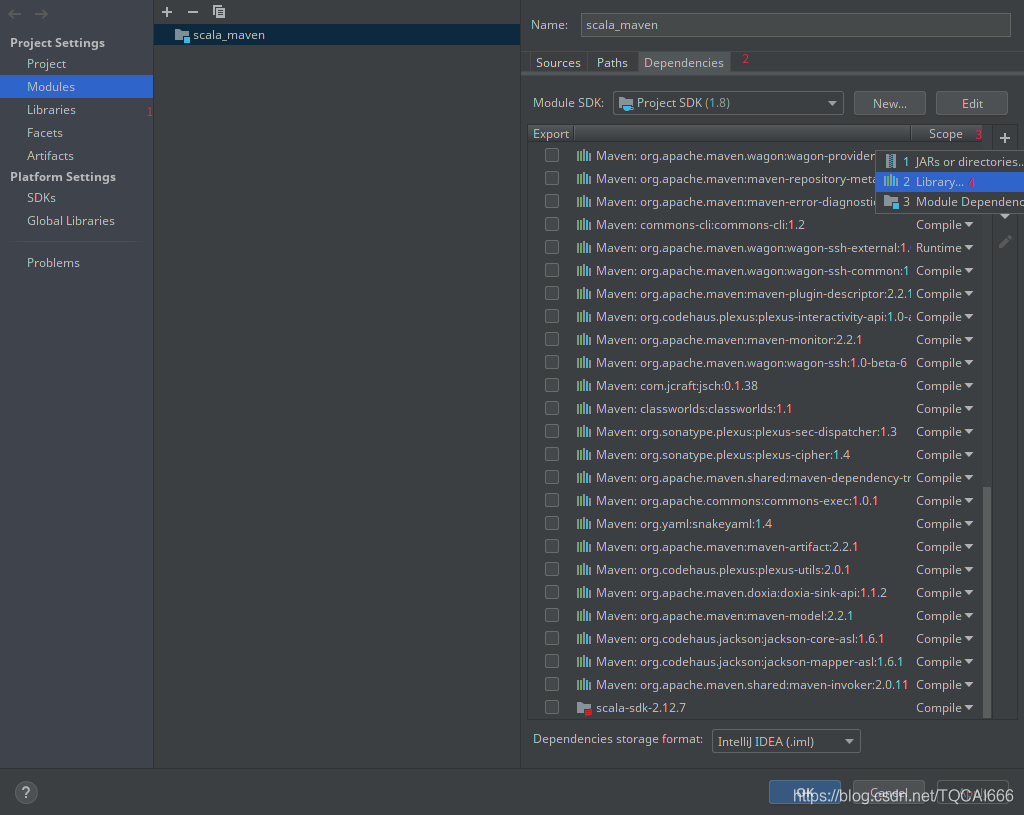Viewport: 1024px width, 815px height.
Task: Change scope of maven-model:2.2.1
Action: click(x=944, y=616)
